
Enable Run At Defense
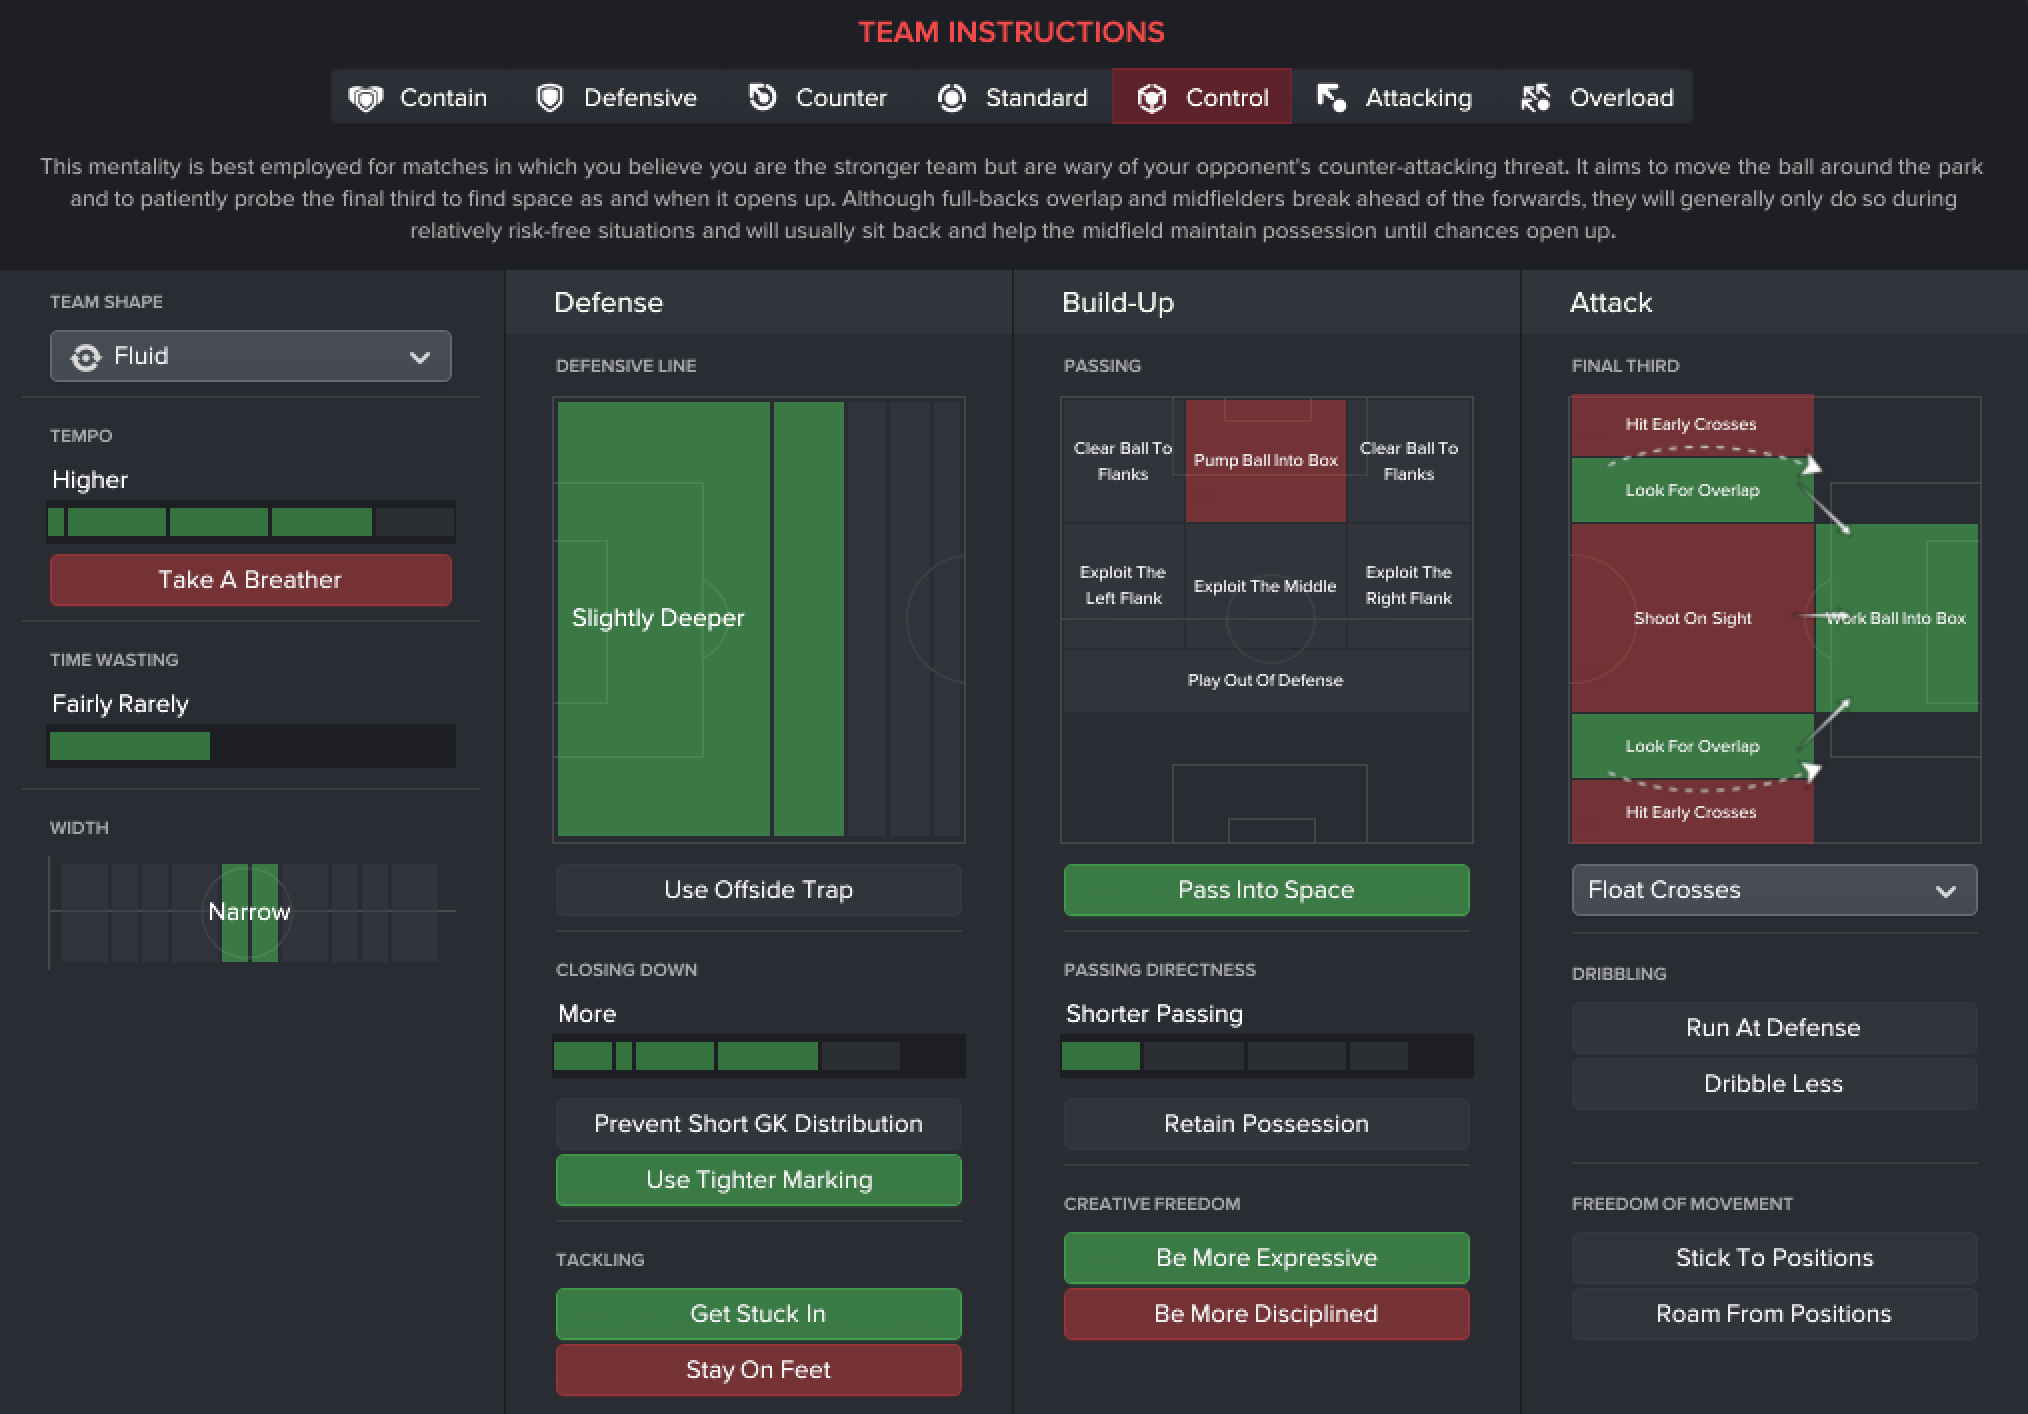coord(1774,1028)
